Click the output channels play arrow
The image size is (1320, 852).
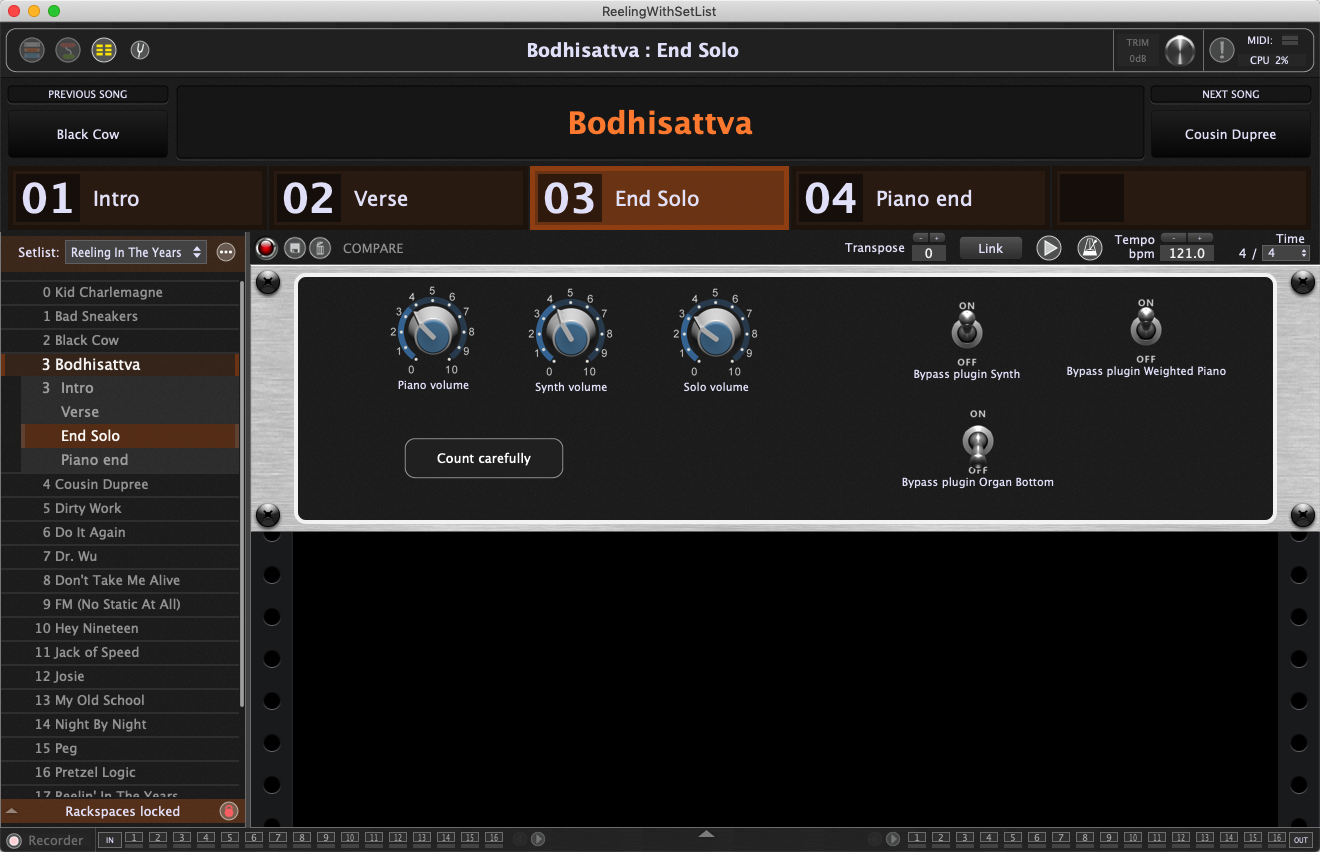[893, 839]
